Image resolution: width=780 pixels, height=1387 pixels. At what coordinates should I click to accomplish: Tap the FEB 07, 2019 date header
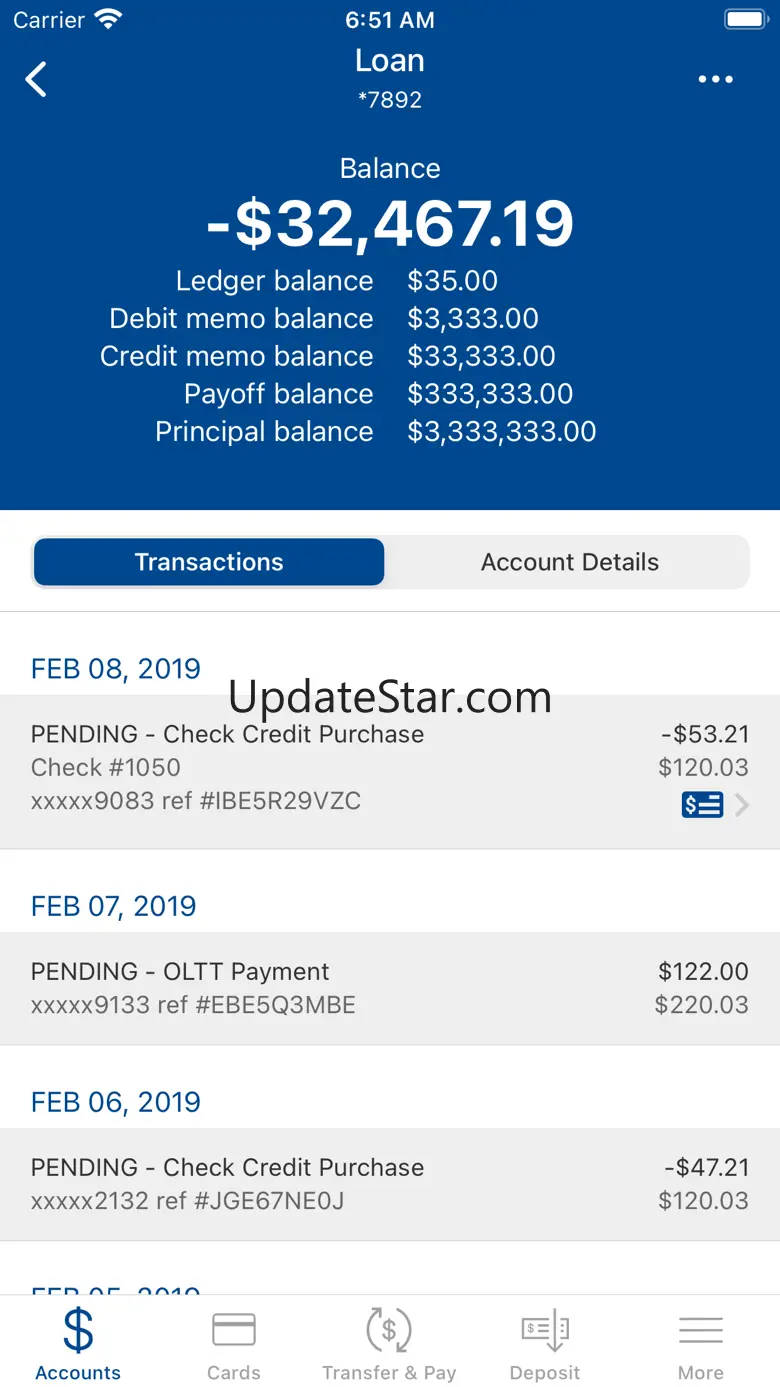tap(114, 906)
